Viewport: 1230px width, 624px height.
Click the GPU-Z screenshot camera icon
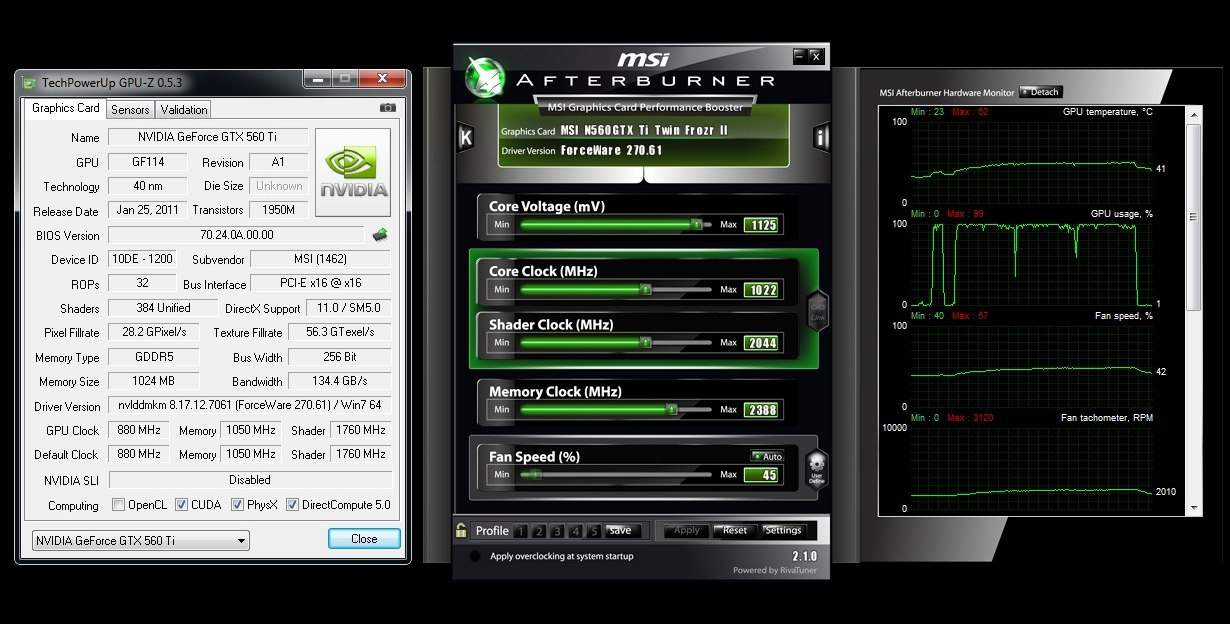388,108
